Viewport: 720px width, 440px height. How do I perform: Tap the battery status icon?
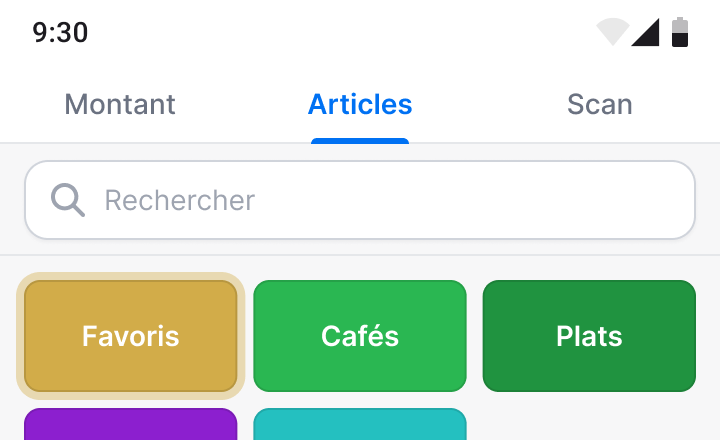coord(680,32)
